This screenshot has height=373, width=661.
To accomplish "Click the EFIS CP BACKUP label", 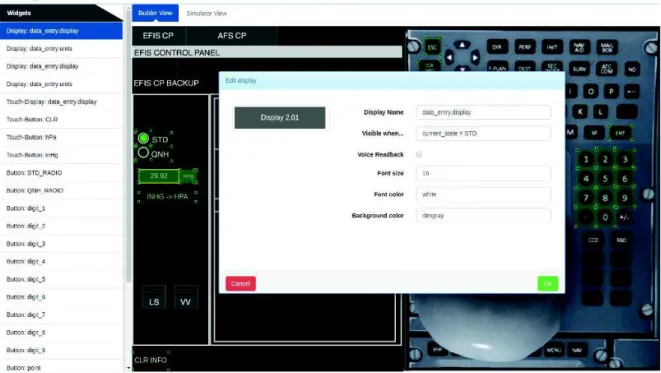I will [x=166, y=83].
